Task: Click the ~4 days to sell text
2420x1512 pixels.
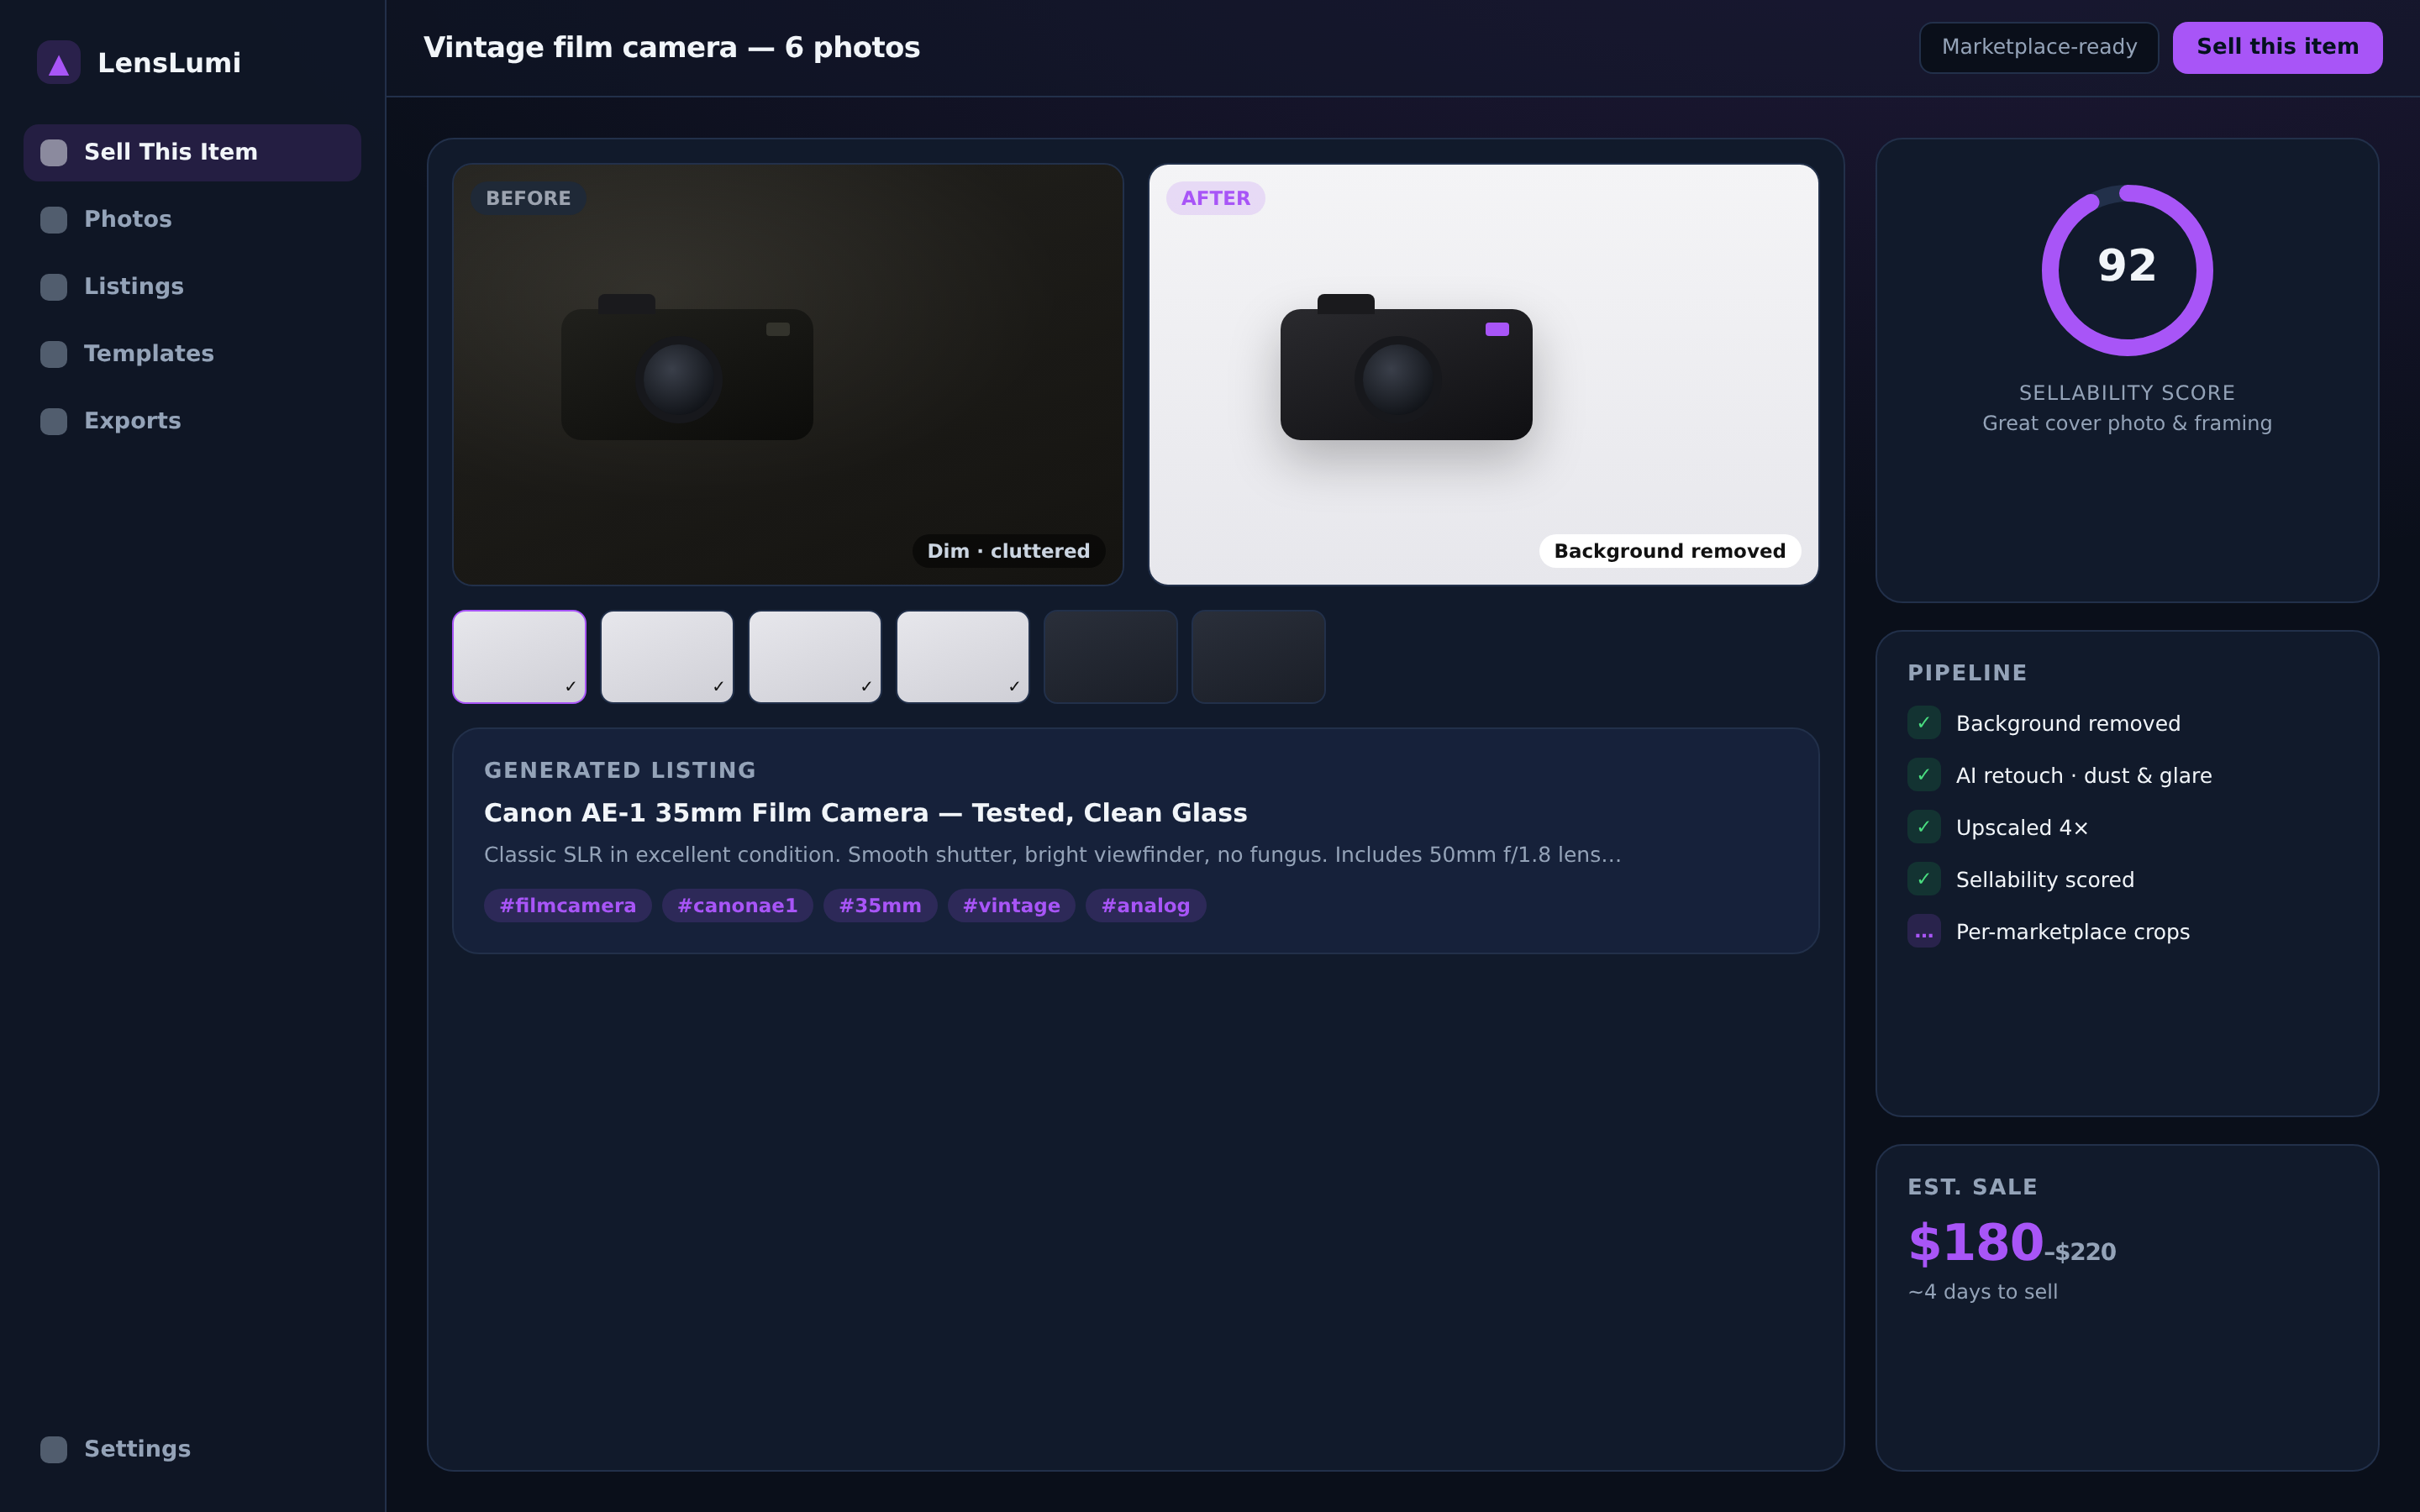Action: [1983, 1292]
